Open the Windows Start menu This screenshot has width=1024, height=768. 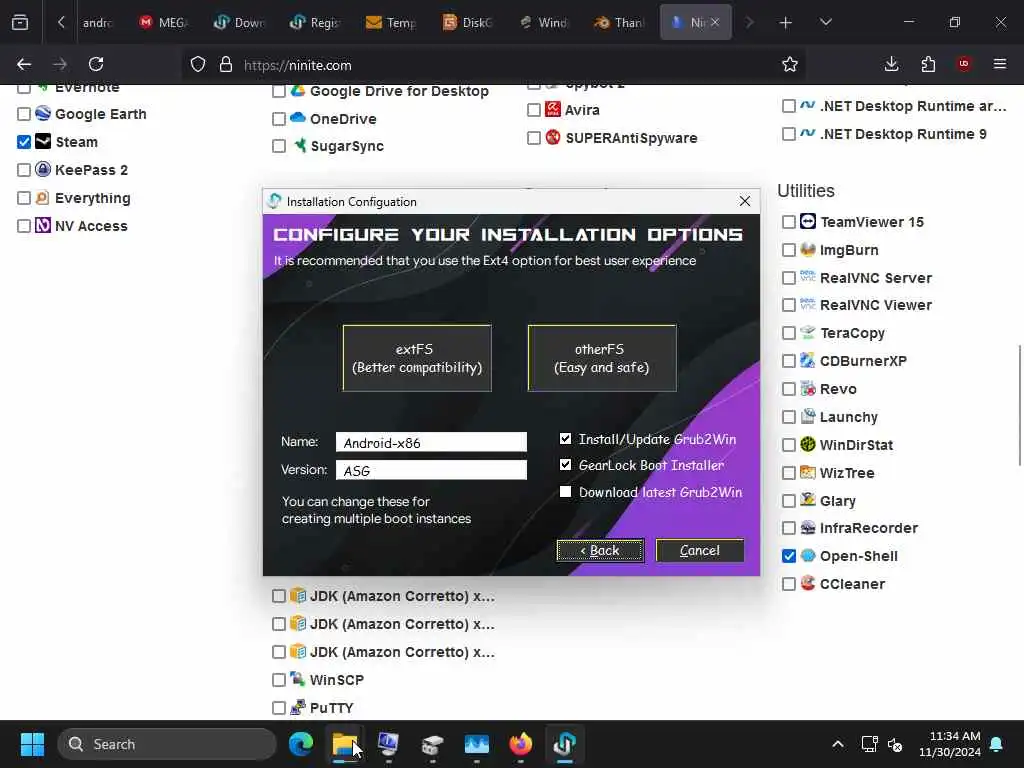[x=32, y=744]
